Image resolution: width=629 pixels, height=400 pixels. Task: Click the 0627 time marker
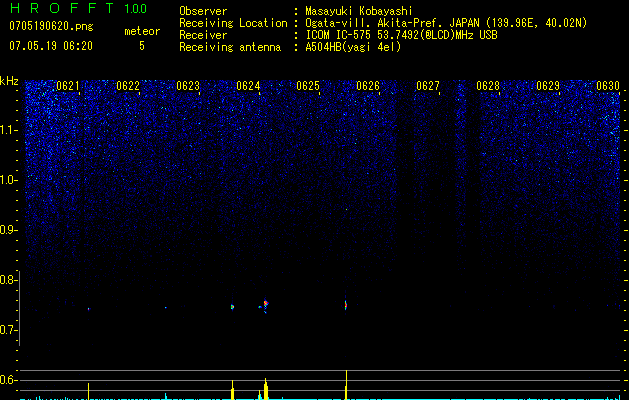tap(428, 86)
